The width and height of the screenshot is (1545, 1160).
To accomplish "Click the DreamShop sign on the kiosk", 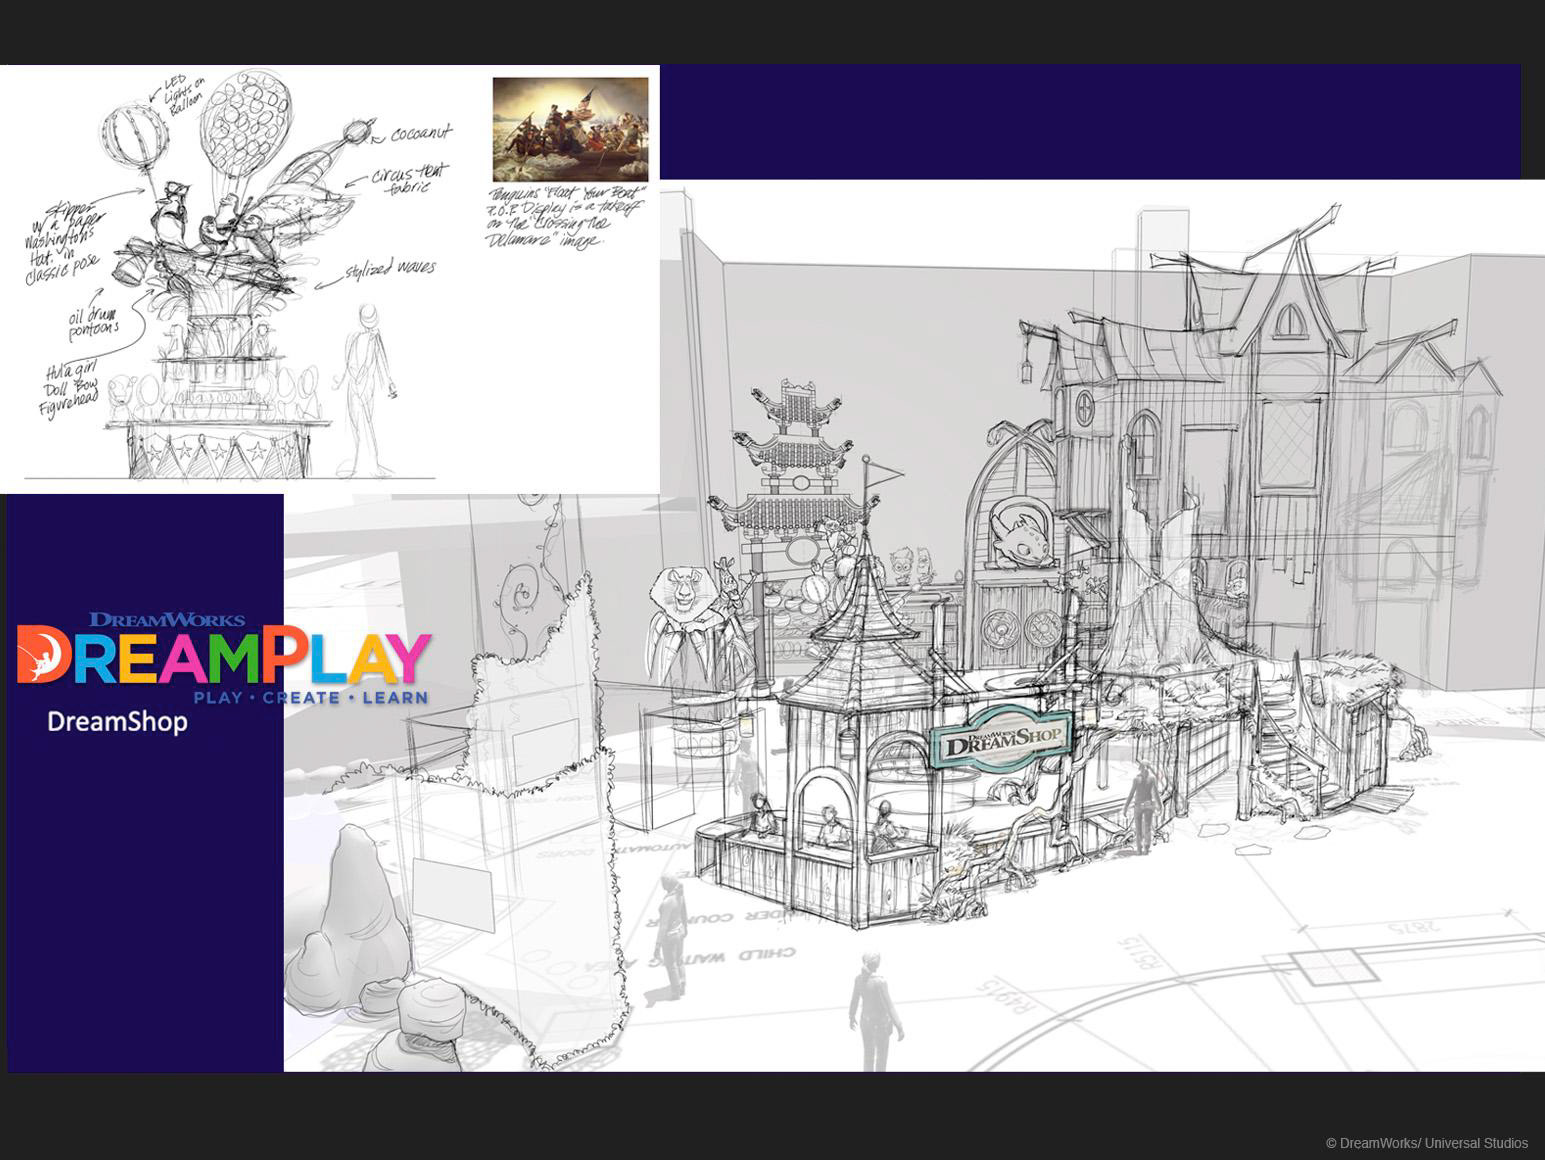I will pyautogui.click(x=1002, y=739).
